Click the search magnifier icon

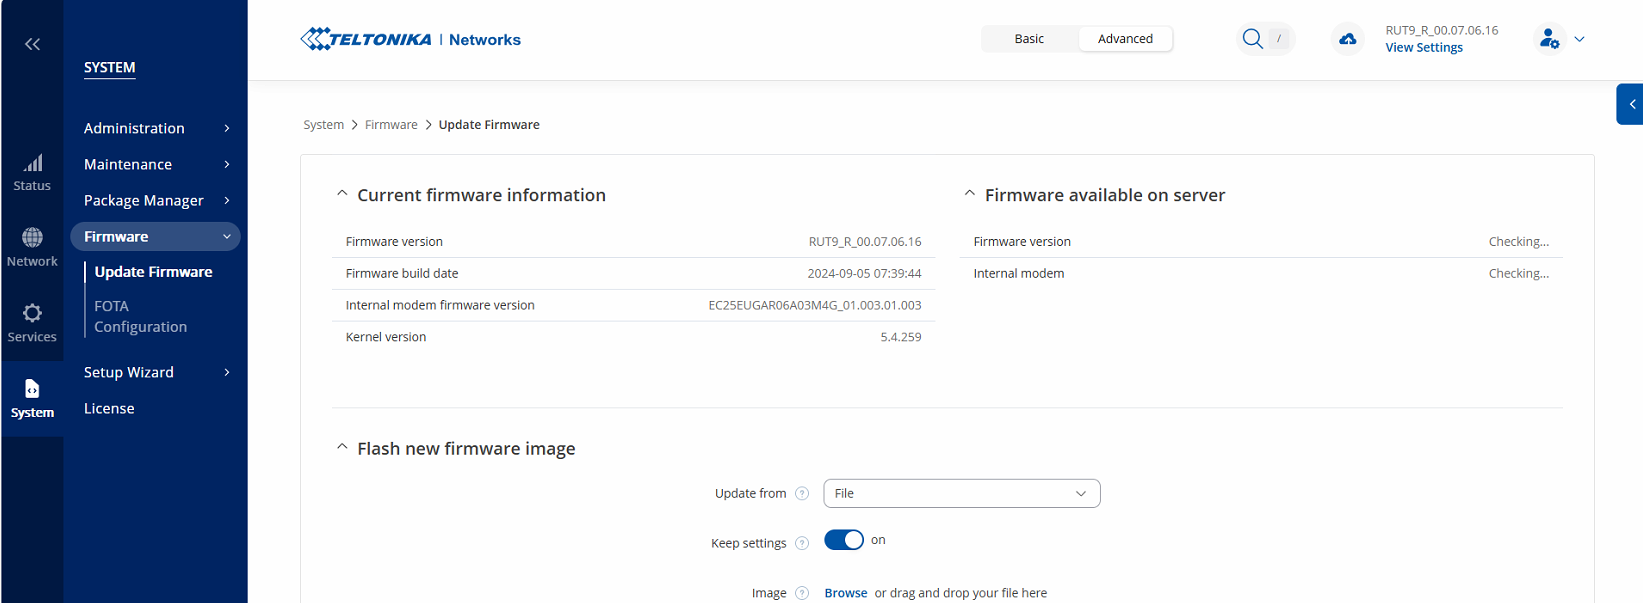click(x=1252, y=39)
